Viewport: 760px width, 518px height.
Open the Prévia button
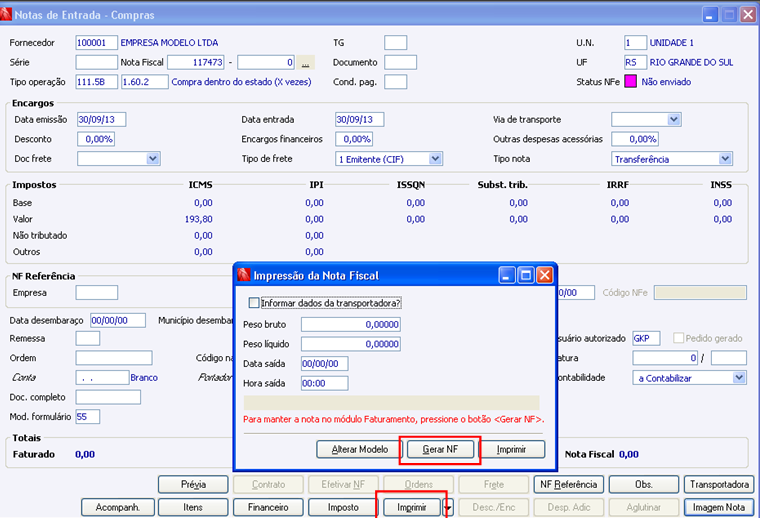click(193, 484)
